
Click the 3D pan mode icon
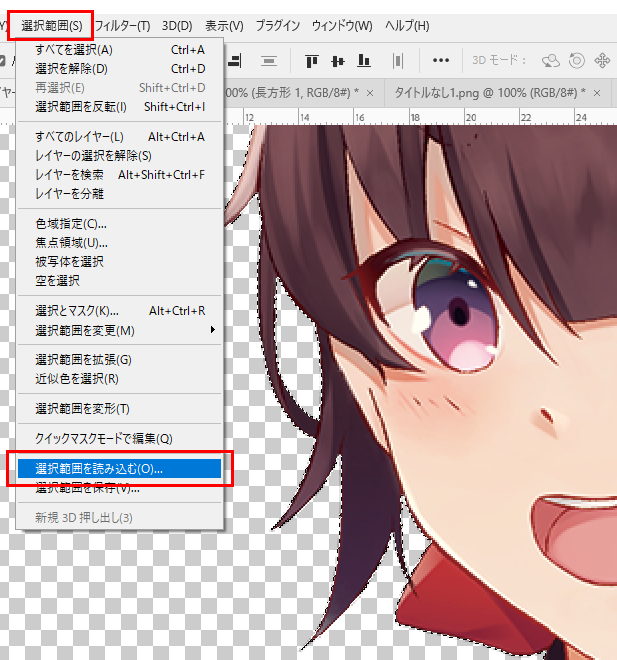pyautogui.click(x=602, y=61)
